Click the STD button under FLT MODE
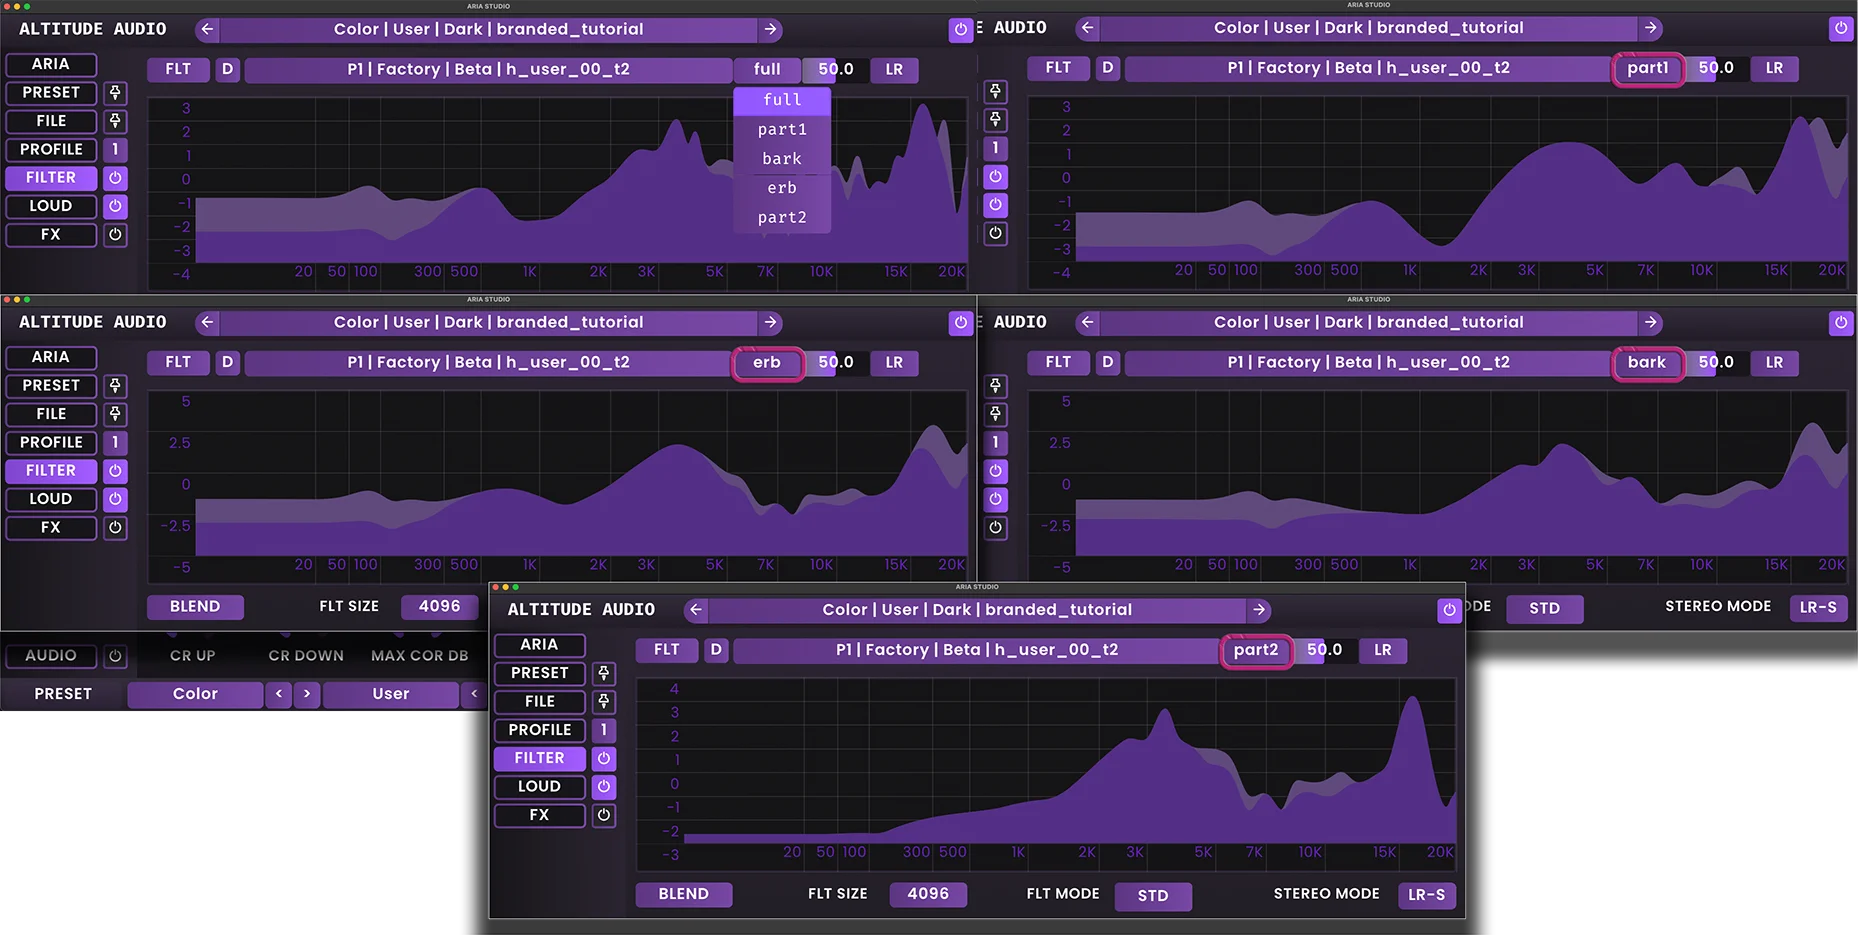This screenshot has width=1858, height=935. 1153,896
